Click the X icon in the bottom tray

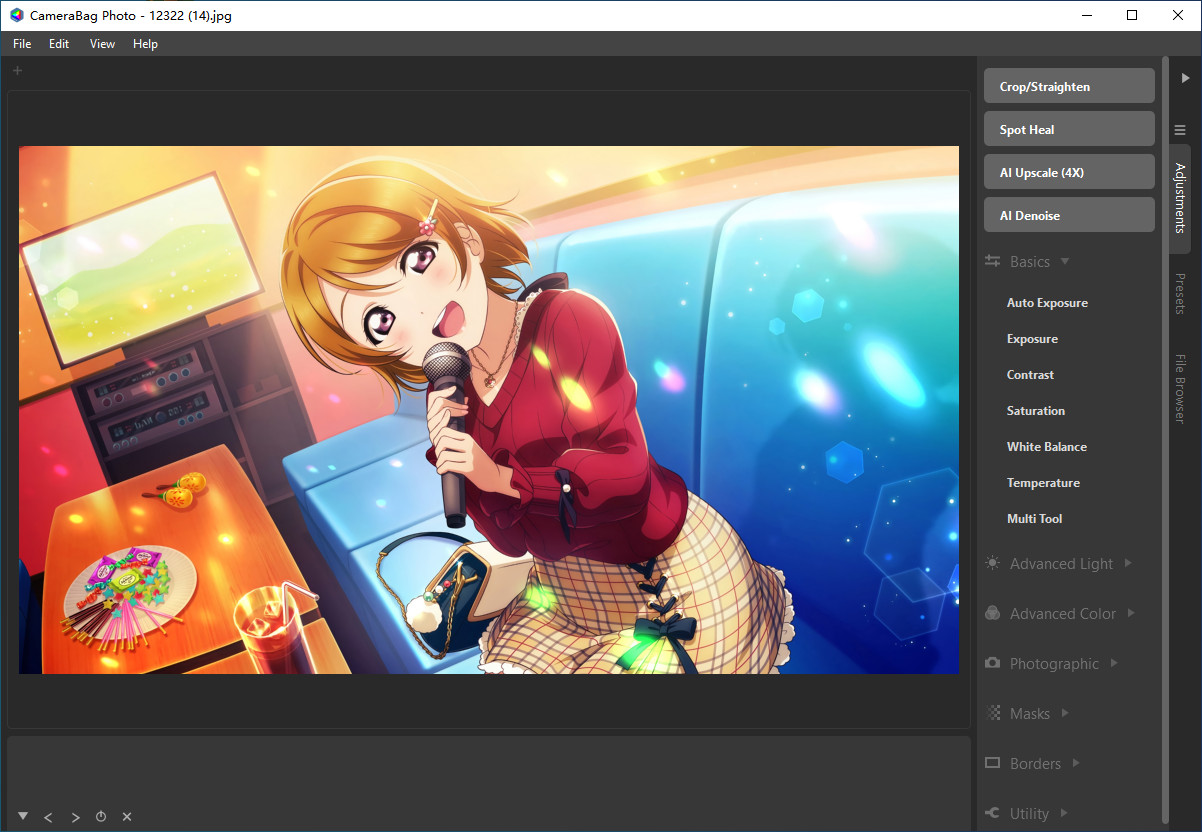click(127, 817)
